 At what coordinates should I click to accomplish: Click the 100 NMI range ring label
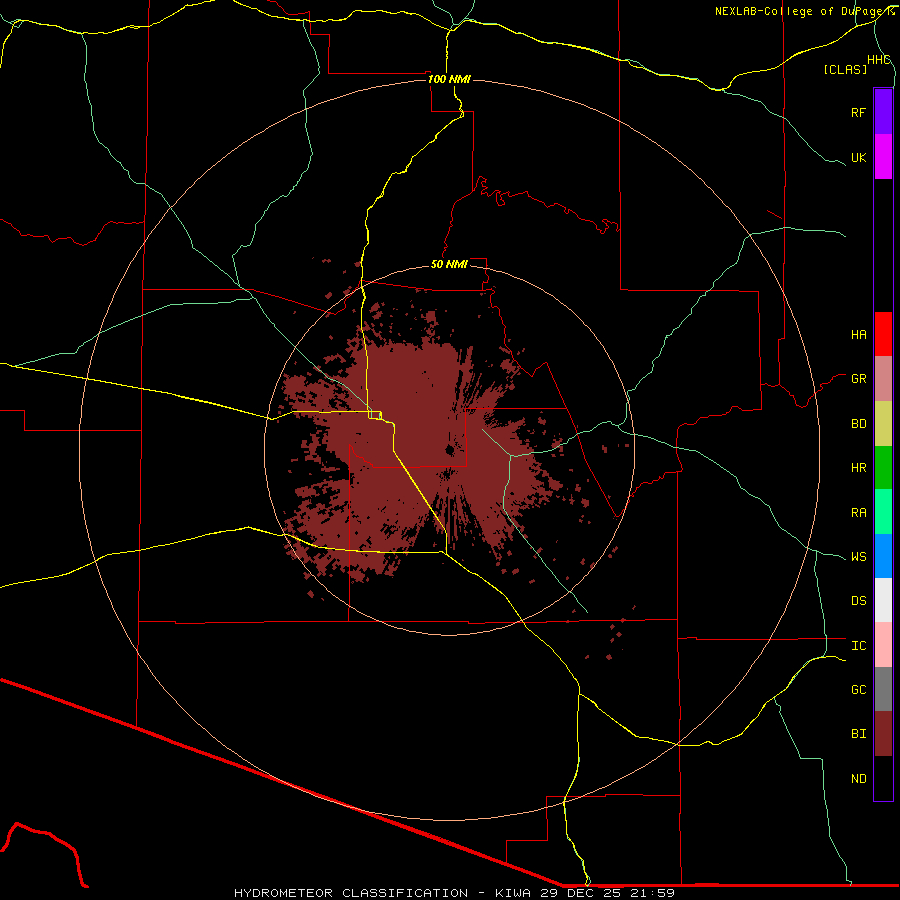click(449, 79)
